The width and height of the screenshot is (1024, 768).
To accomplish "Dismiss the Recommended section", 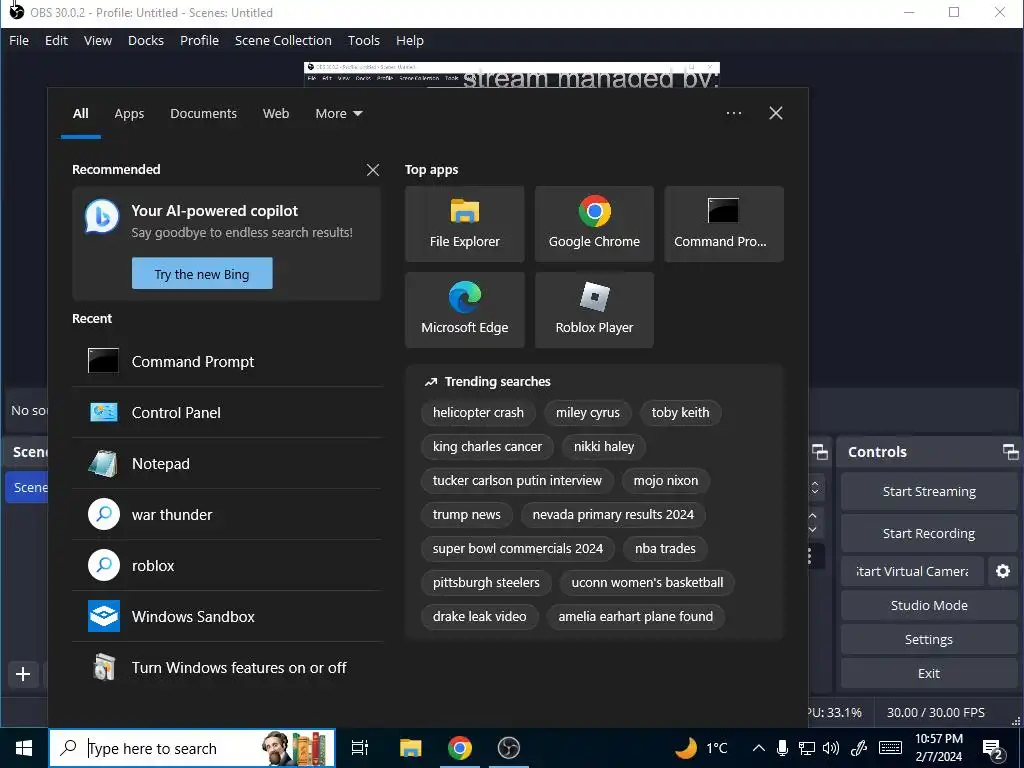I will tap(373, 170).
